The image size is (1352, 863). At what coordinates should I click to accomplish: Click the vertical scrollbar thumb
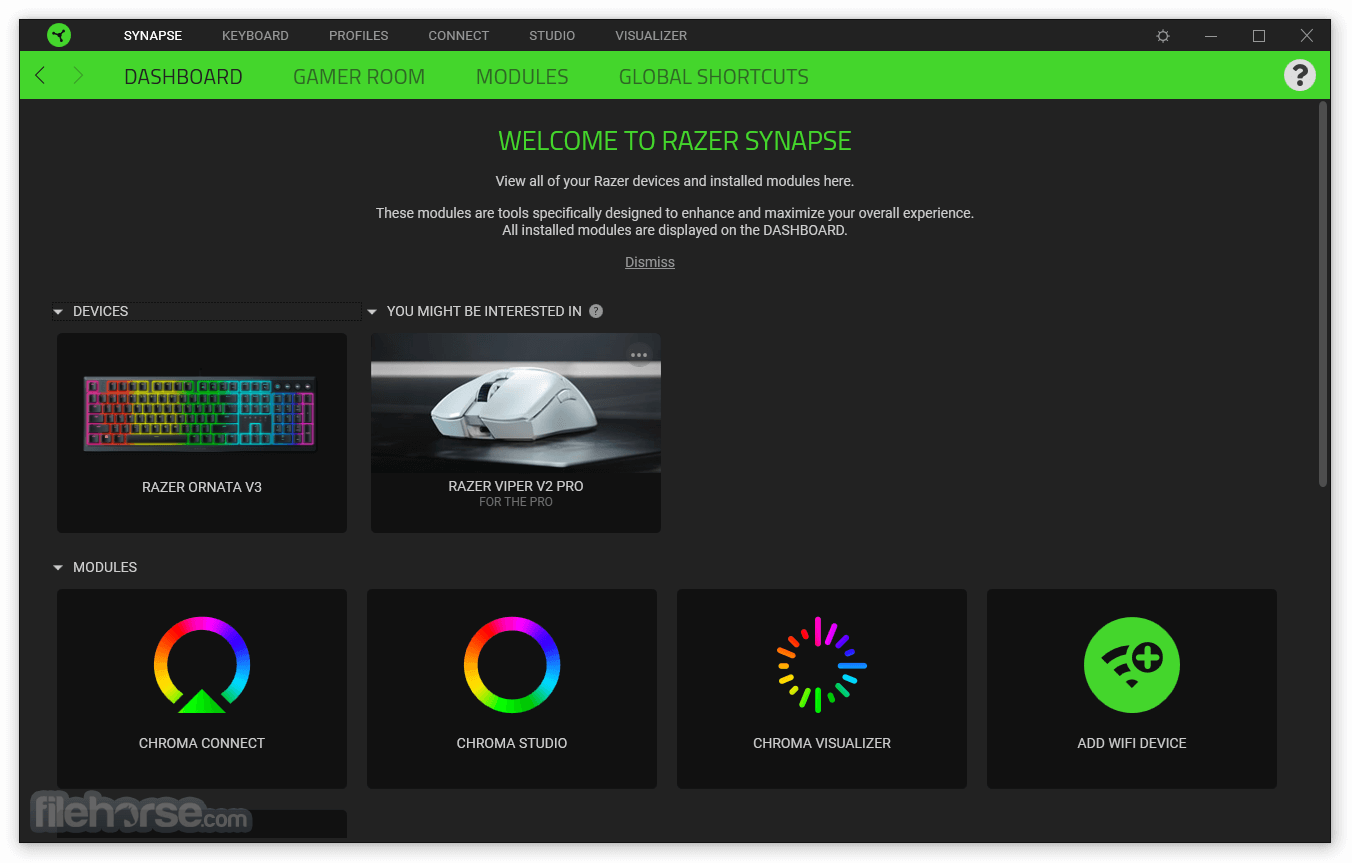[x=1323, y=295]
